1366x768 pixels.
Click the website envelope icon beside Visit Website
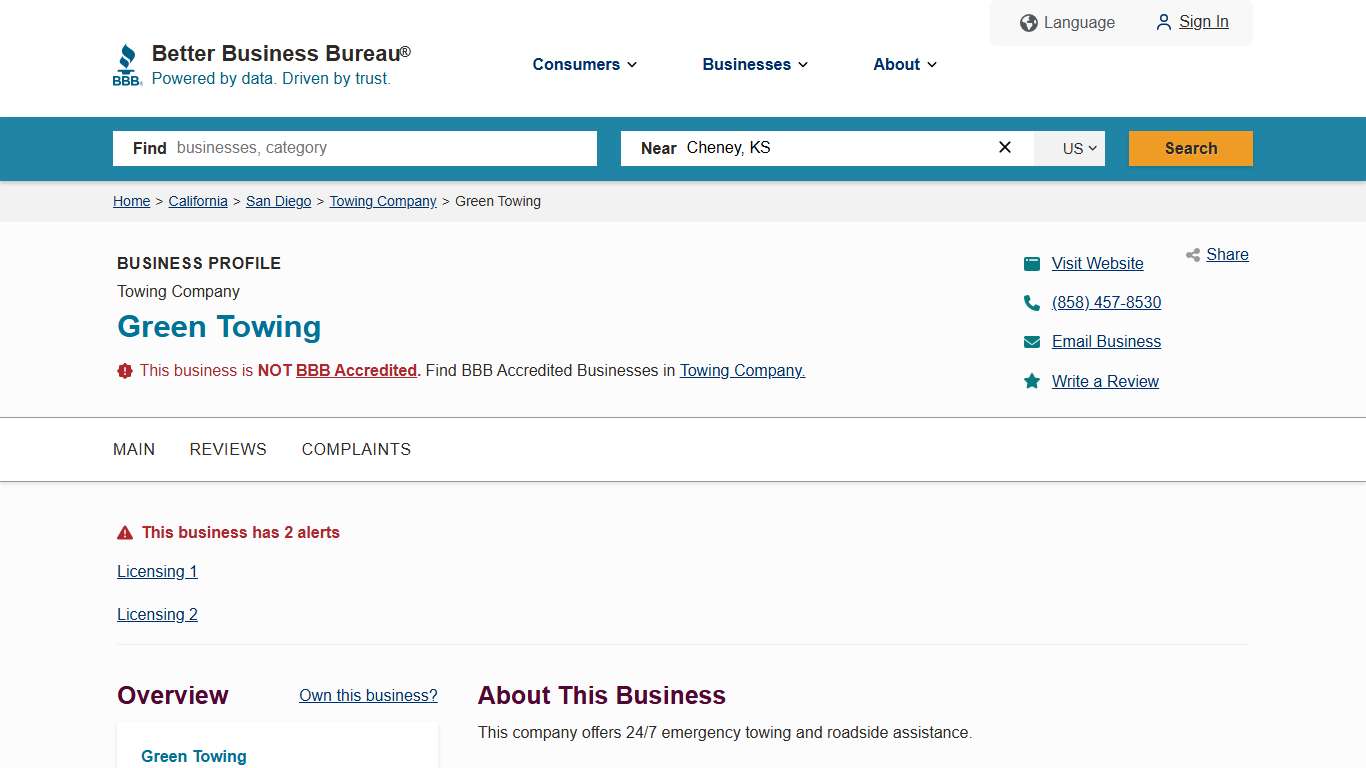(1032, 263)
